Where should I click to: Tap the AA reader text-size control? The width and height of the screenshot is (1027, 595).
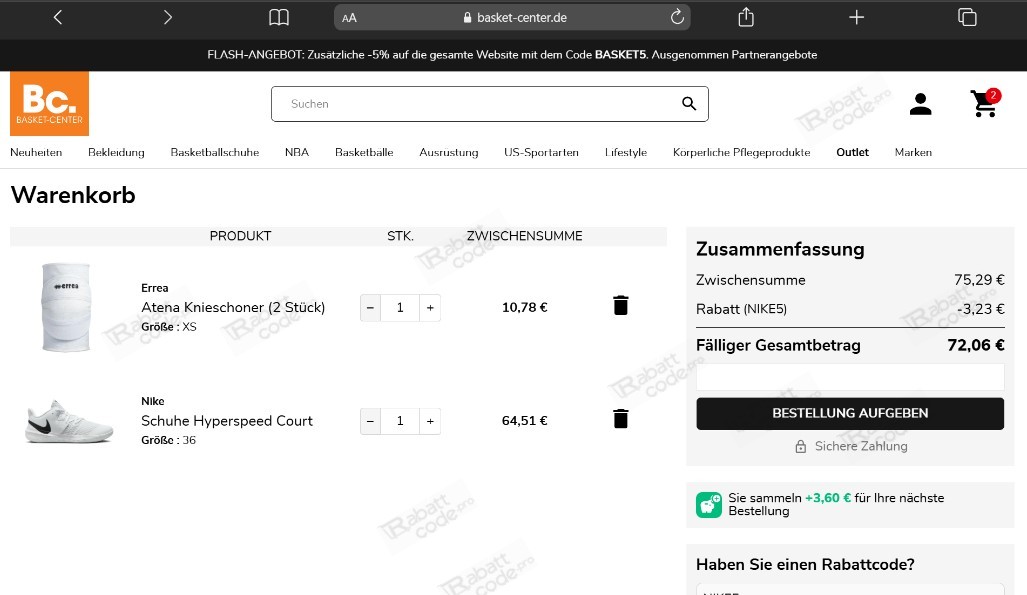349,18
